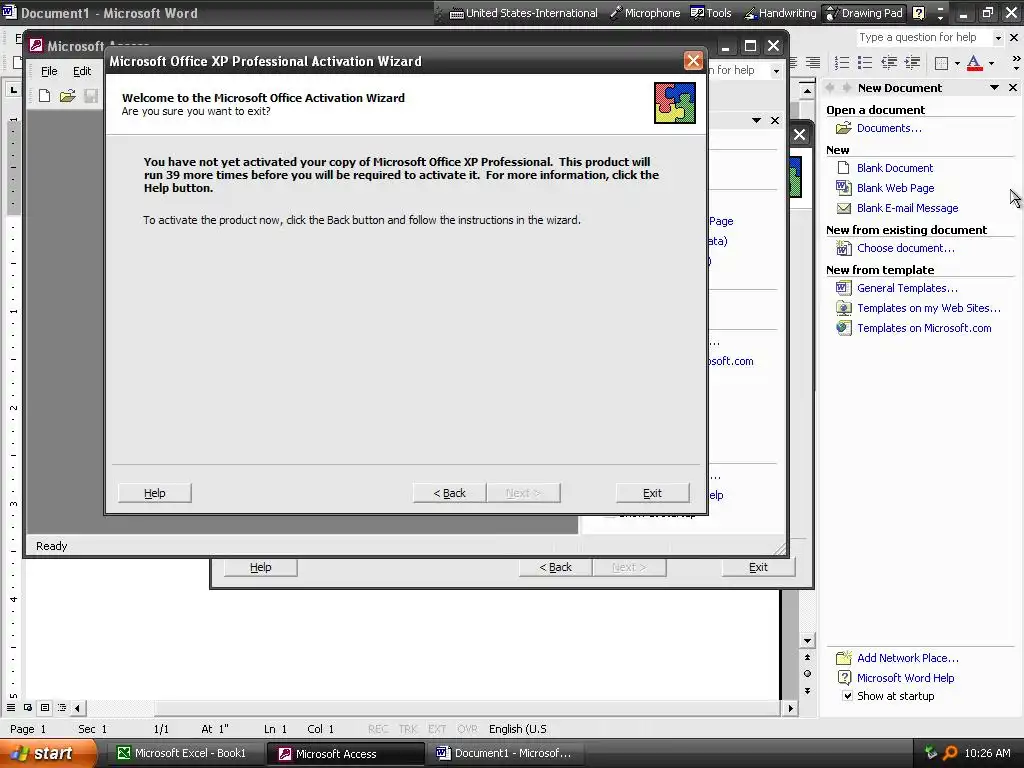Screen dimensions: 1024x768
Task: Click the Add Network Place folder icon
Action: coord(844,658)
